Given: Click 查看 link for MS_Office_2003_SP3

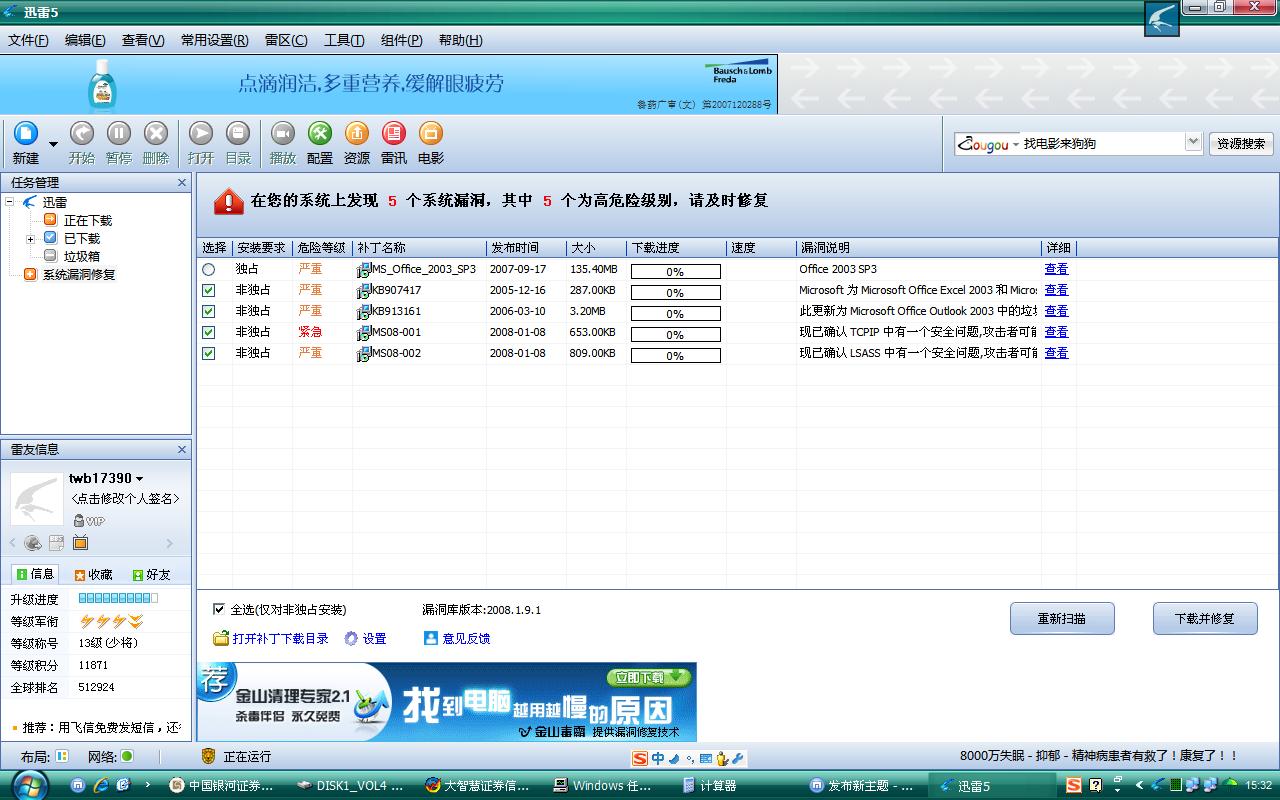Looking at the screenshot, I should [1056, 269].
